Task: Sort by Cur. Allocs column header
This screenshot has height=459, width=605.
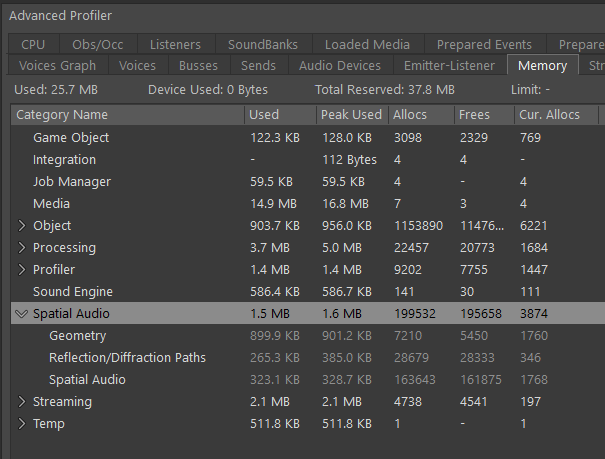Action: (x=549, y=115)
